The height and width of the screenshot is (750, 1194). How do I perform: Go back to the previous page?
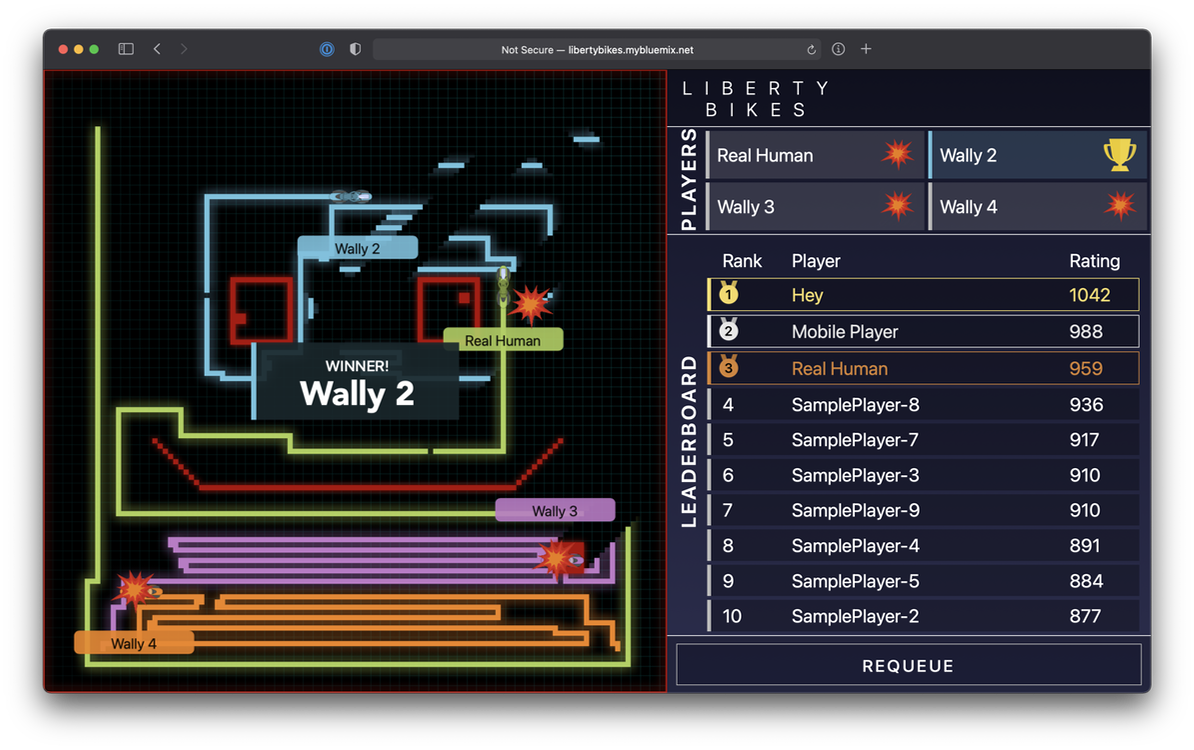coord(157,49)
